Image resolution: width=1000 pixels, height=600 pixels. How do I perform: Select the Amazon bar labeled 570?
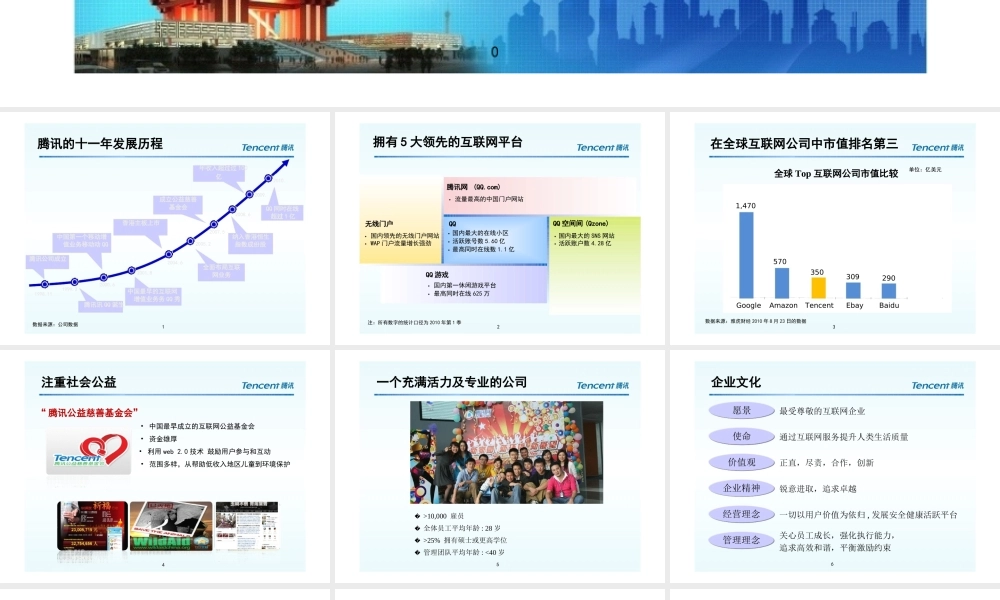point(782,283)
